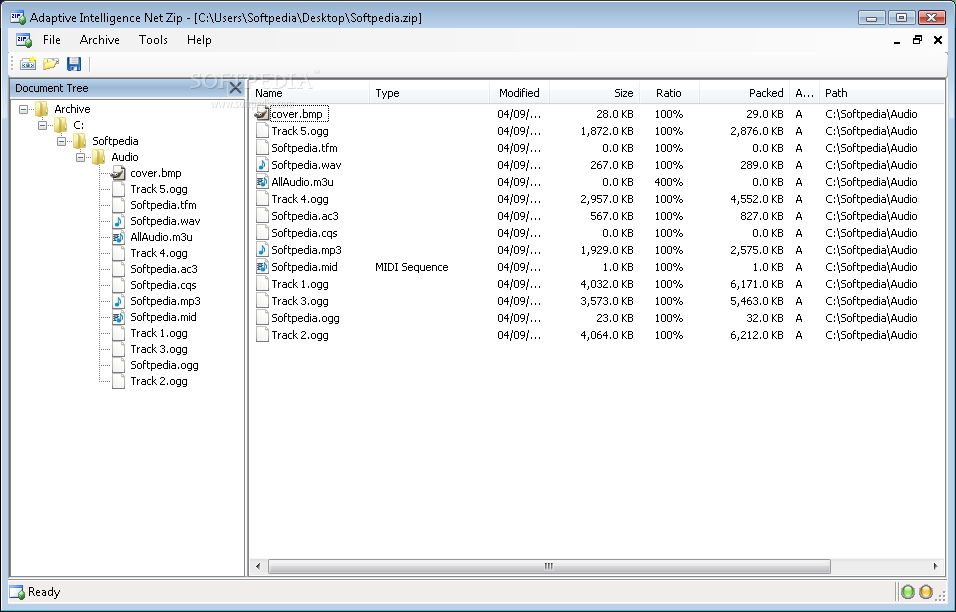The height and width of the screenshot is (612, 956).
Task: Collapse the C: tree node
Action: click(x=42, y=125)
